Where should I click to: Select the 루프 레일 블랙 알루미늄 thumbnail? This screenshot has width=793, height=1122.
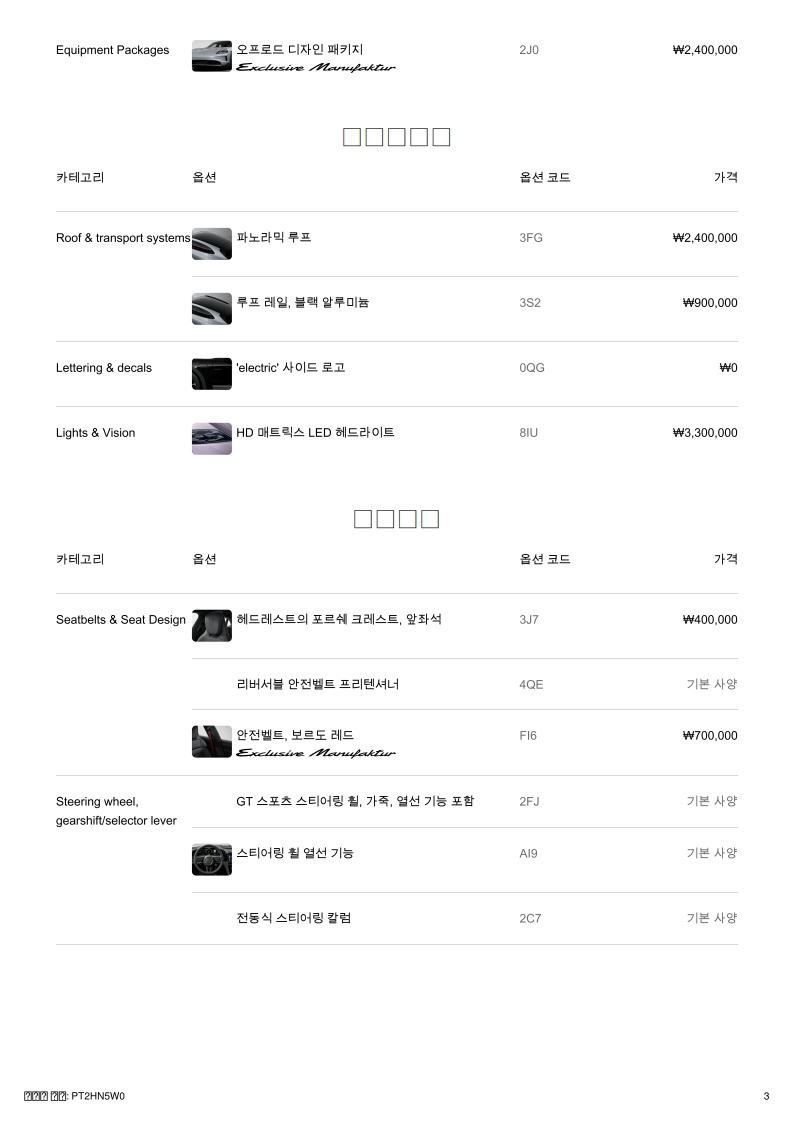(x=211, y=309)
